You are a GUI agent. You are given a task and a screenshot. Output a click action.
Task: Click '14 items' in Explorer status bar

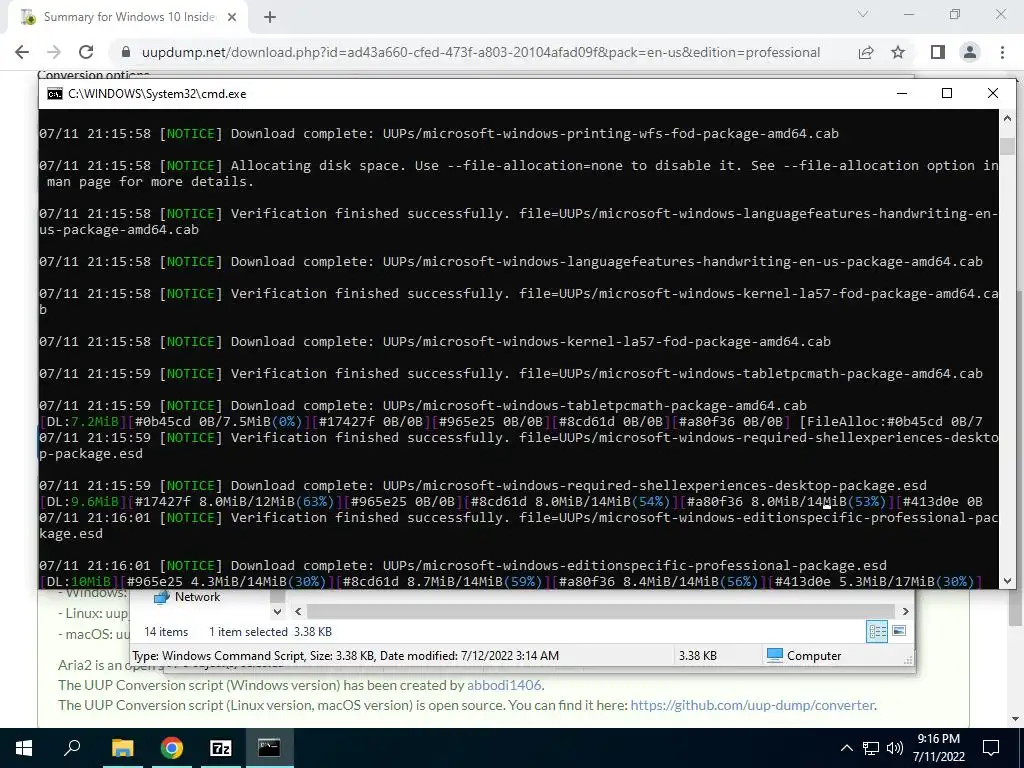point(166,632)
